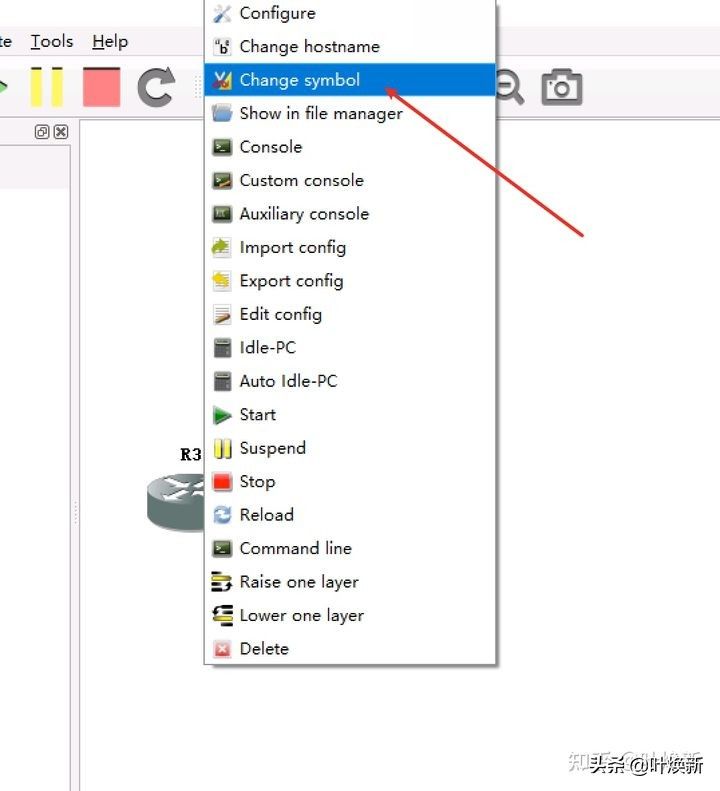
Task: Open Console from the context menu
Action: tap(270, 147)
